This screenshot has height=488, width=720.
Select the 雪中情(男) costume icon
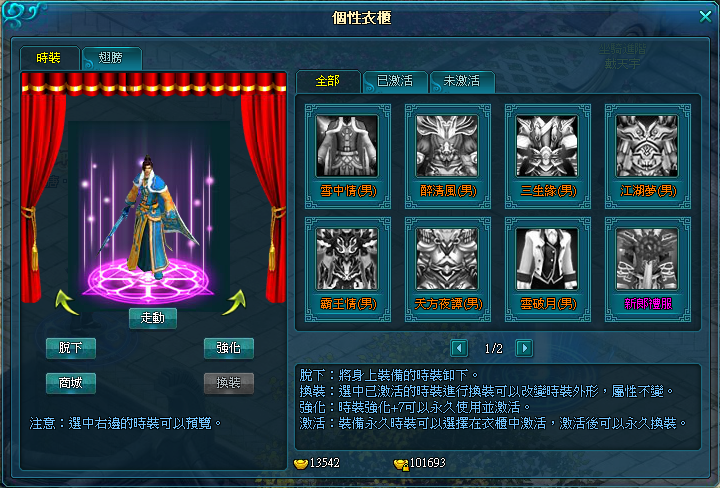[347, 146]
